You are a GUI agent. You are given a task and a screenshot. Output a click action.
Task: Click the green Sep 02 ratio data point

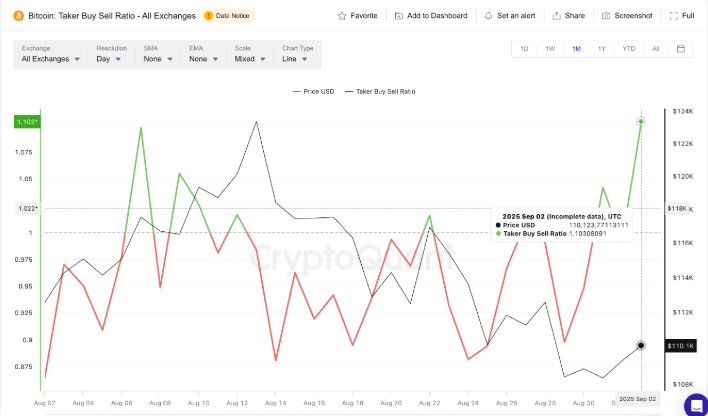point(641,122)
